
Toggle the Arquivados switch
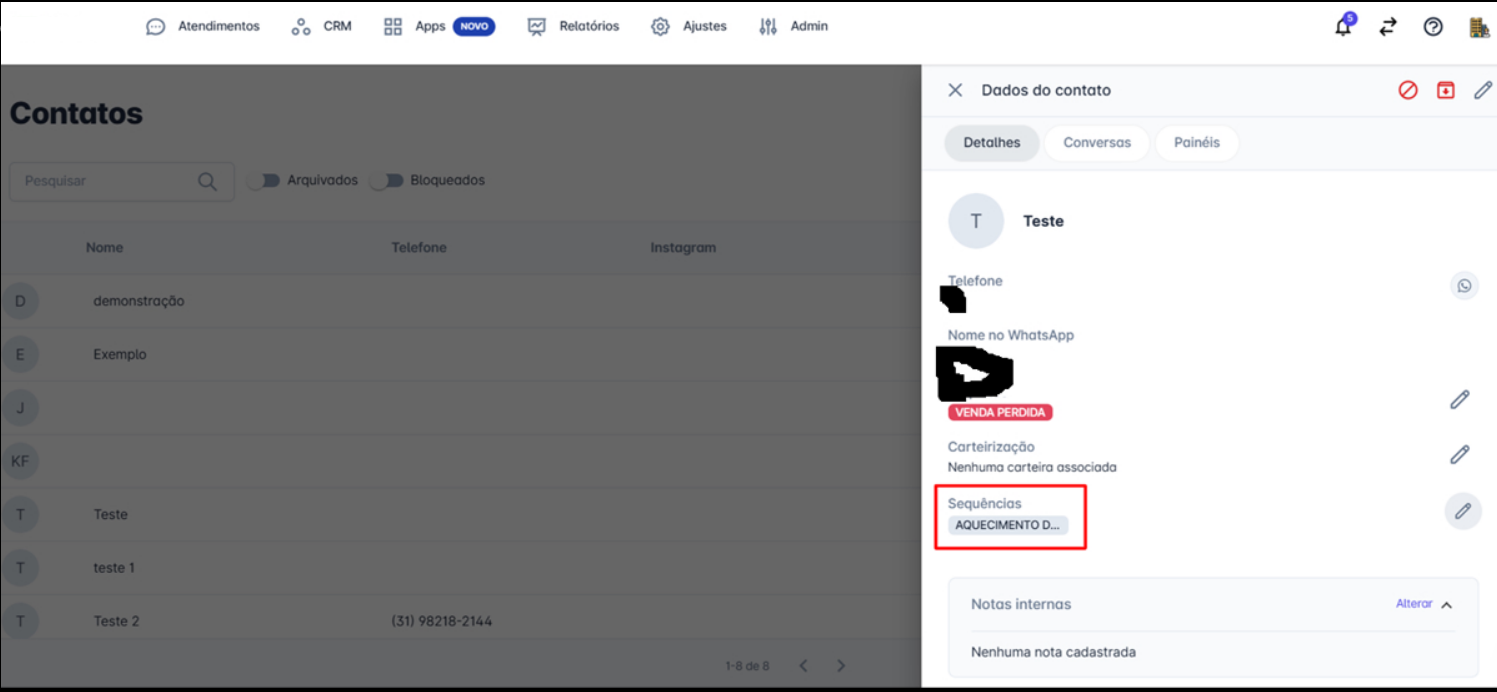pos(264,181)
